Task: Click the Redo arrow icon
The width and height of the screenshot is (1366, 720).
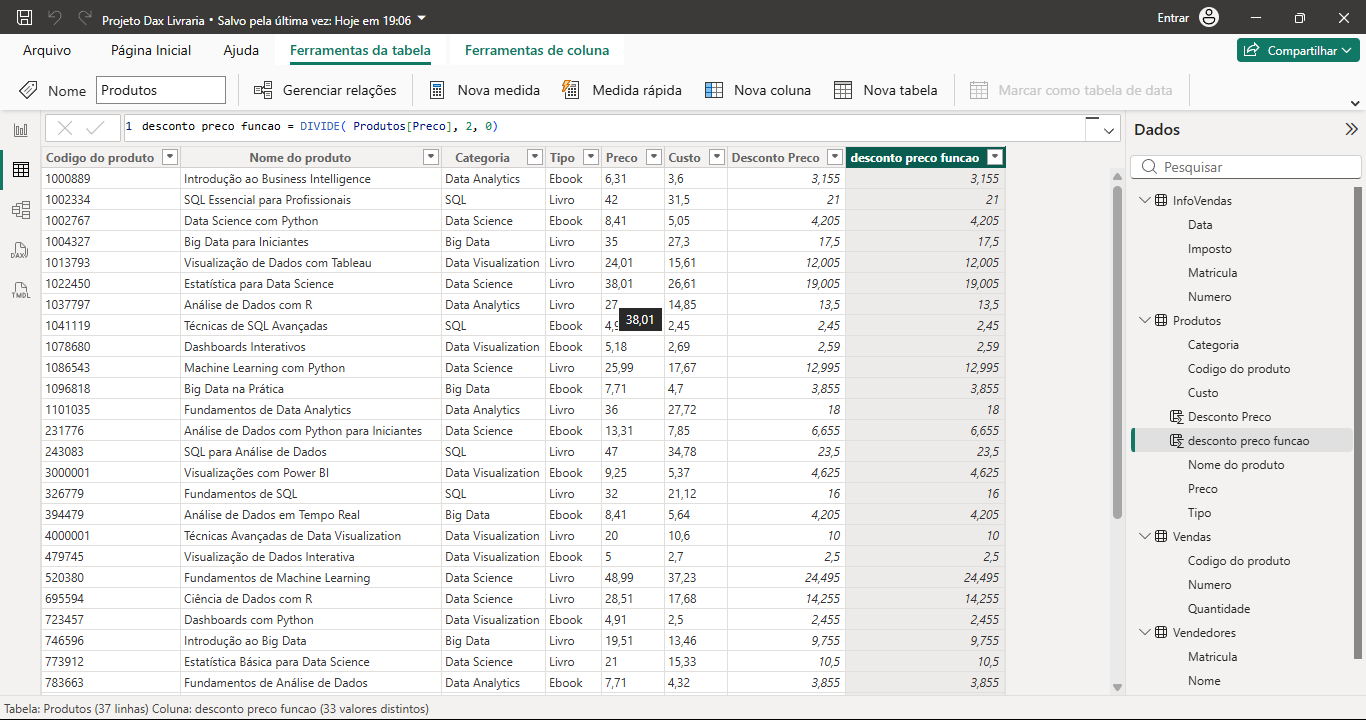Action: pyautogui.click(x=84, y=18)
